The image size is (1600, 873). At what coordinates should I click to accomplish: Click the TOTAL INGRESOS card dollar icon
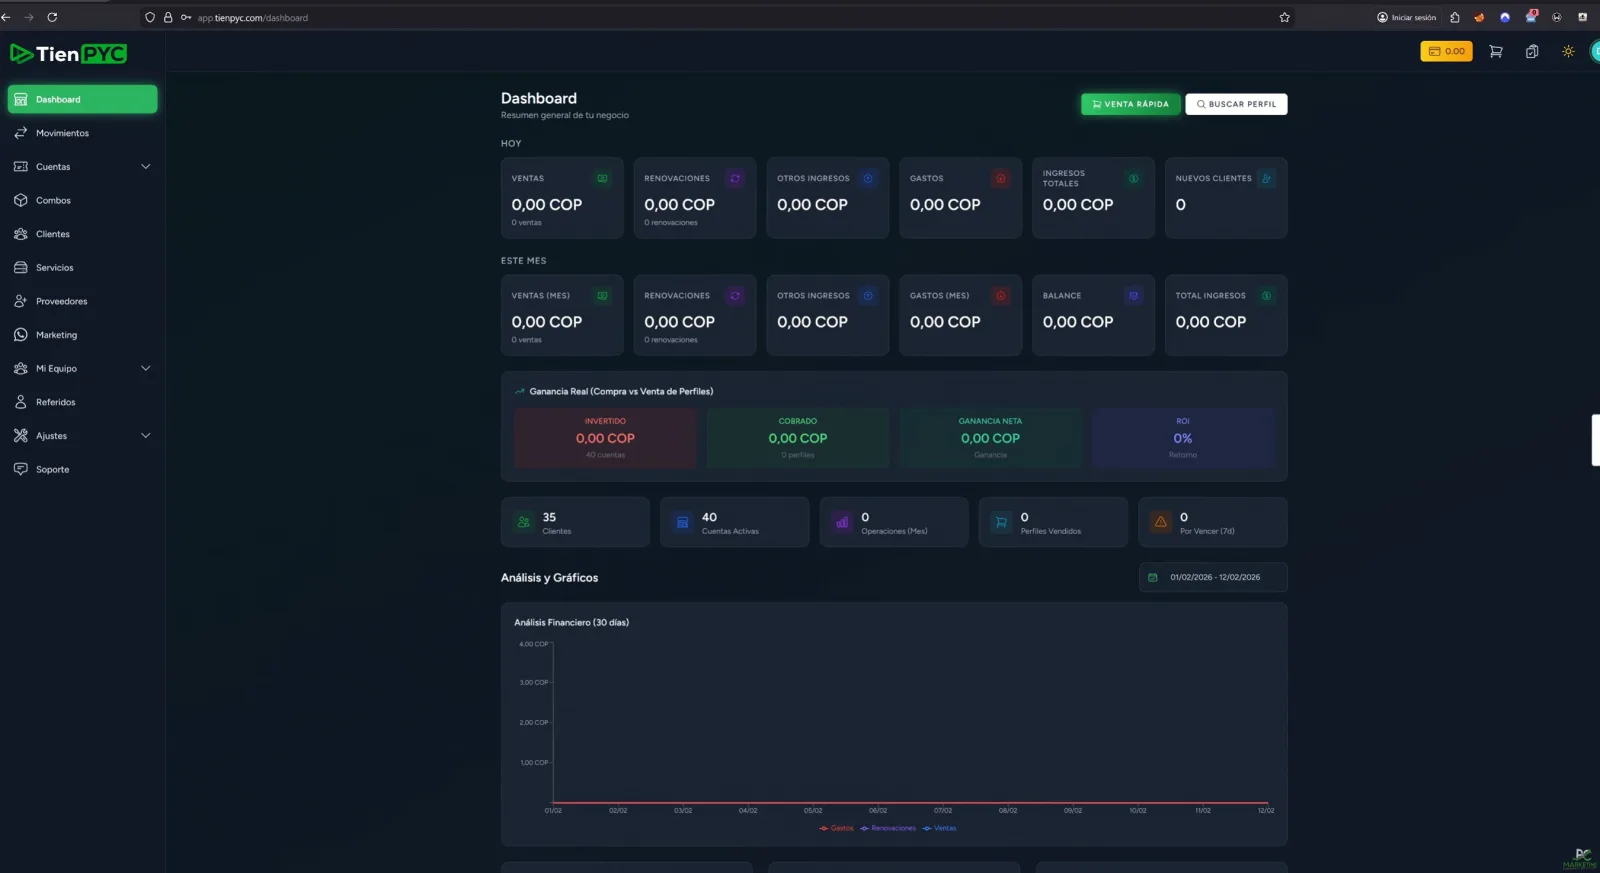pyautogui.click(x=1266, y=296)
